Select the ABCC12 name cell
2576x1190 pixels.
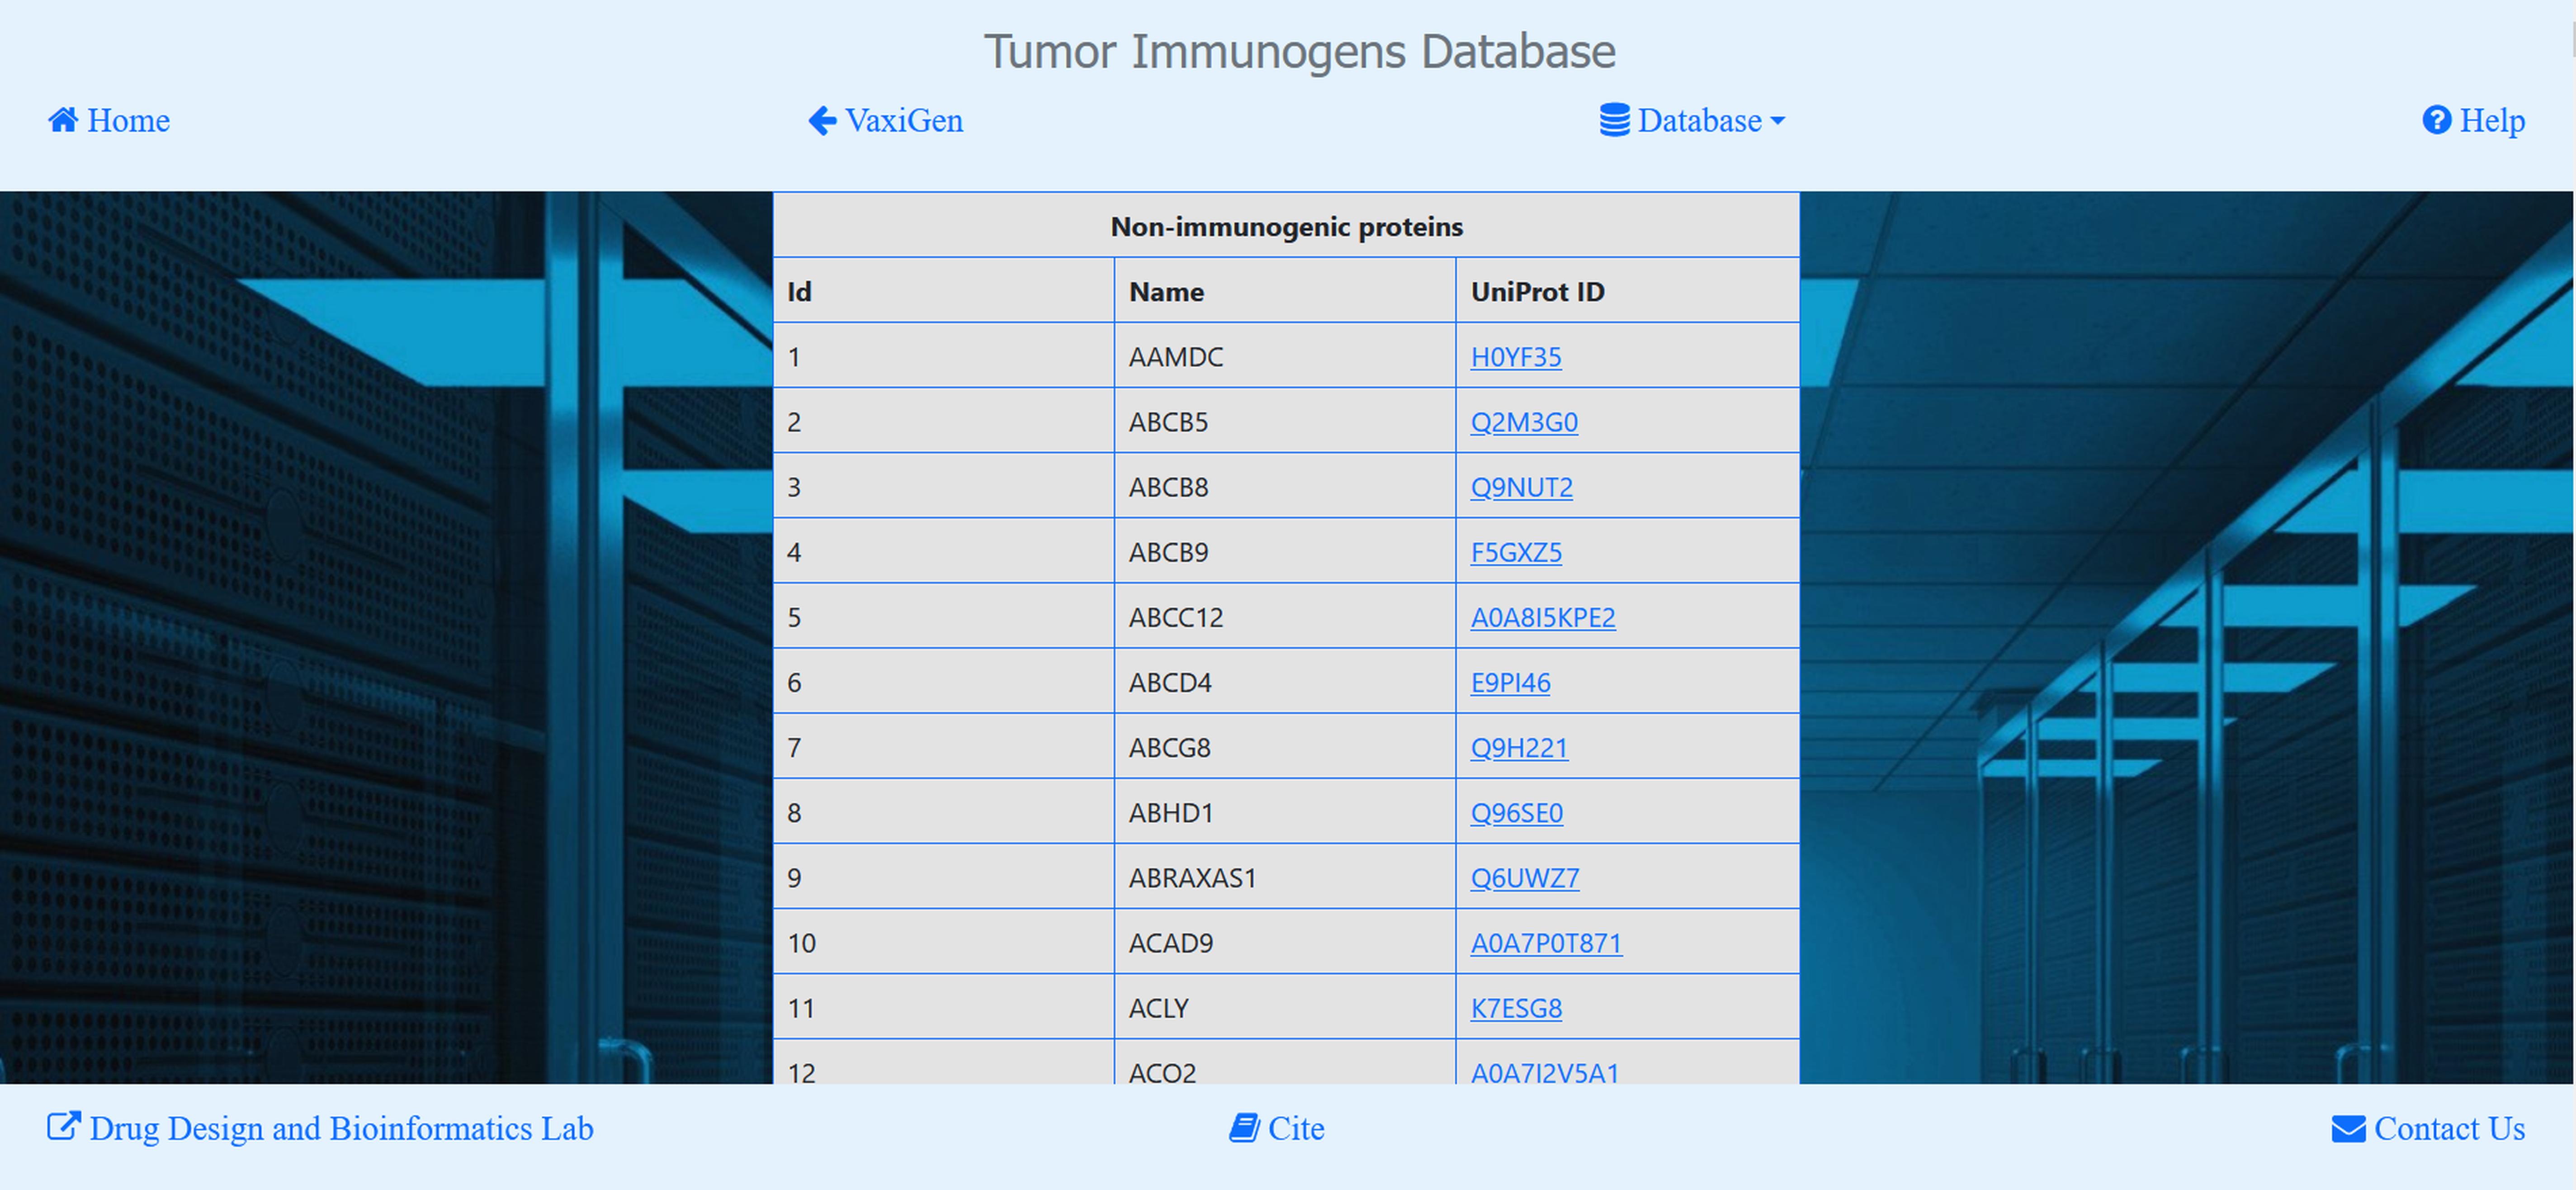point(1285,616)
